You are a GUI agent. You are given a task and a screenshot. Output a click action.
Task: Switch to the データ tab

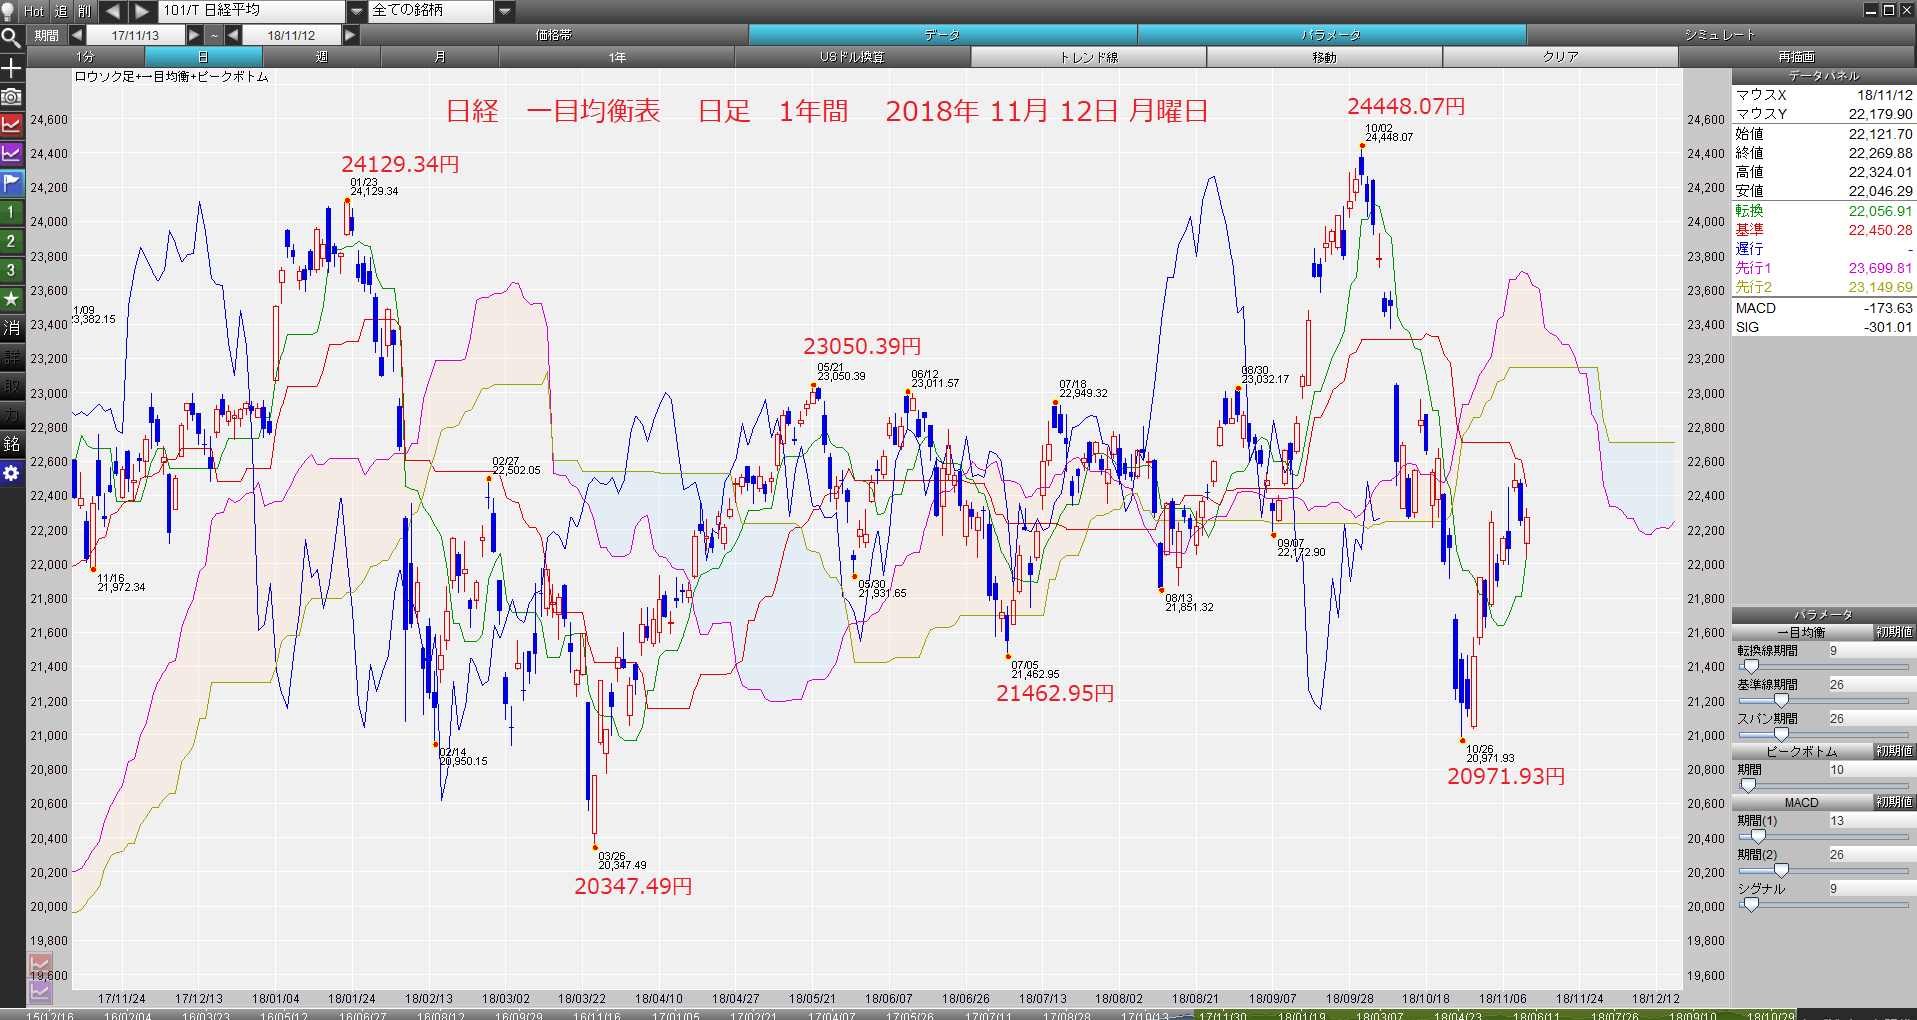pyautogui.click(x=942, y=35)
